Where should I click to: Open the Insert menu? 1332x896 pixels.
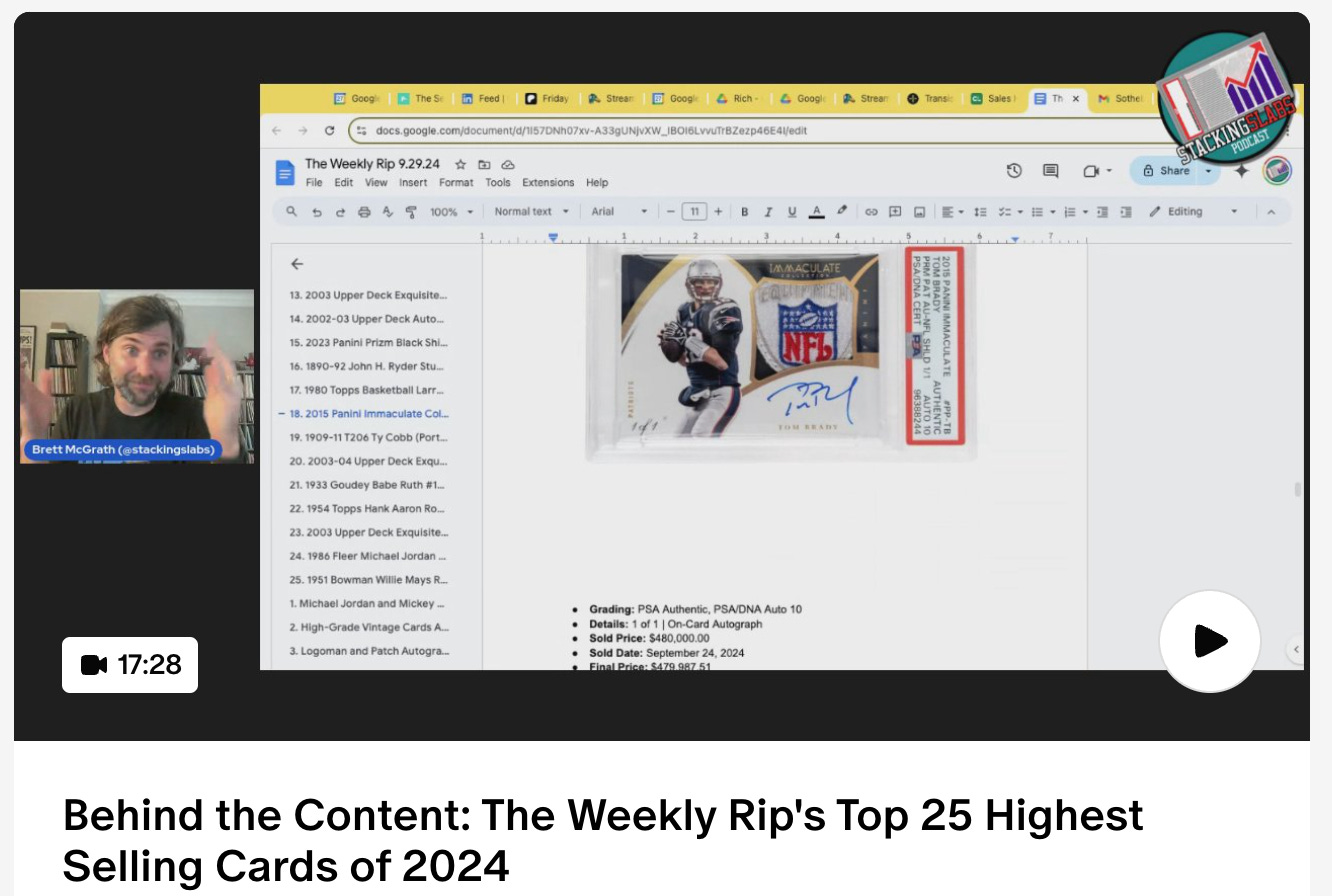[x=413, y=183]
